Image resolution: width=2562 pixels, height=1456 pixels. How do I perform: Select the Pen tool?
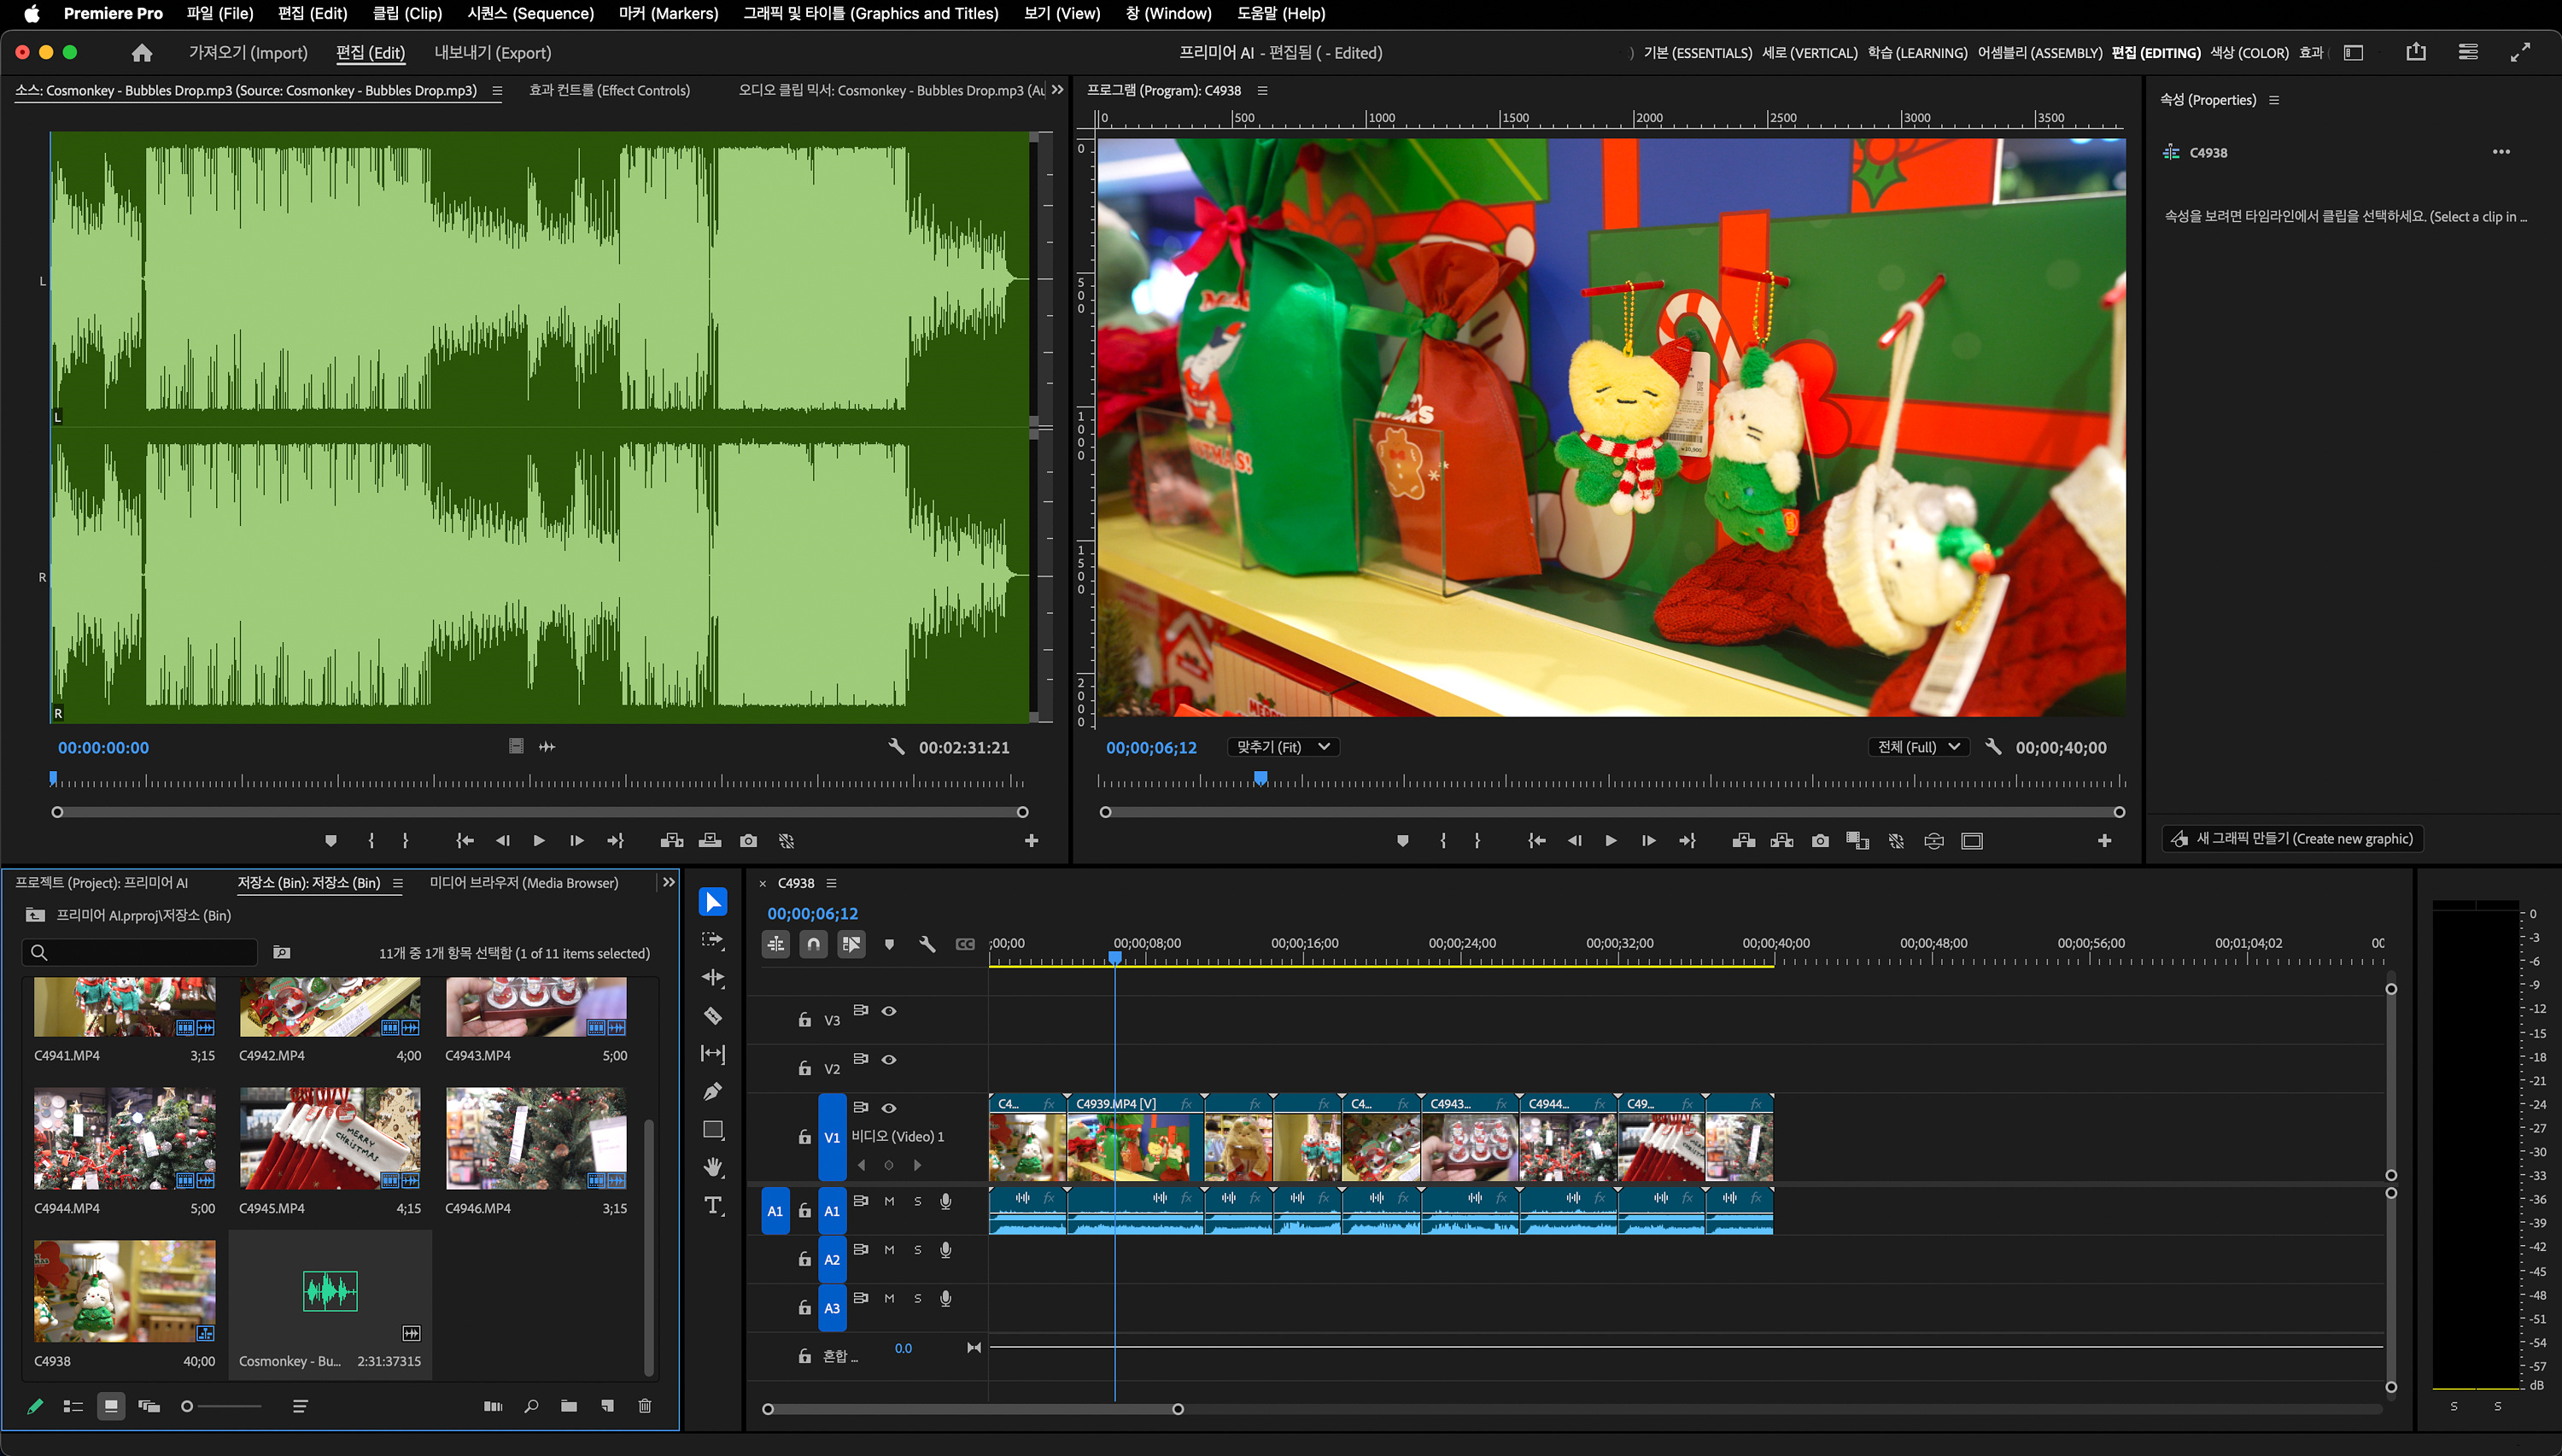point(713,1091)
